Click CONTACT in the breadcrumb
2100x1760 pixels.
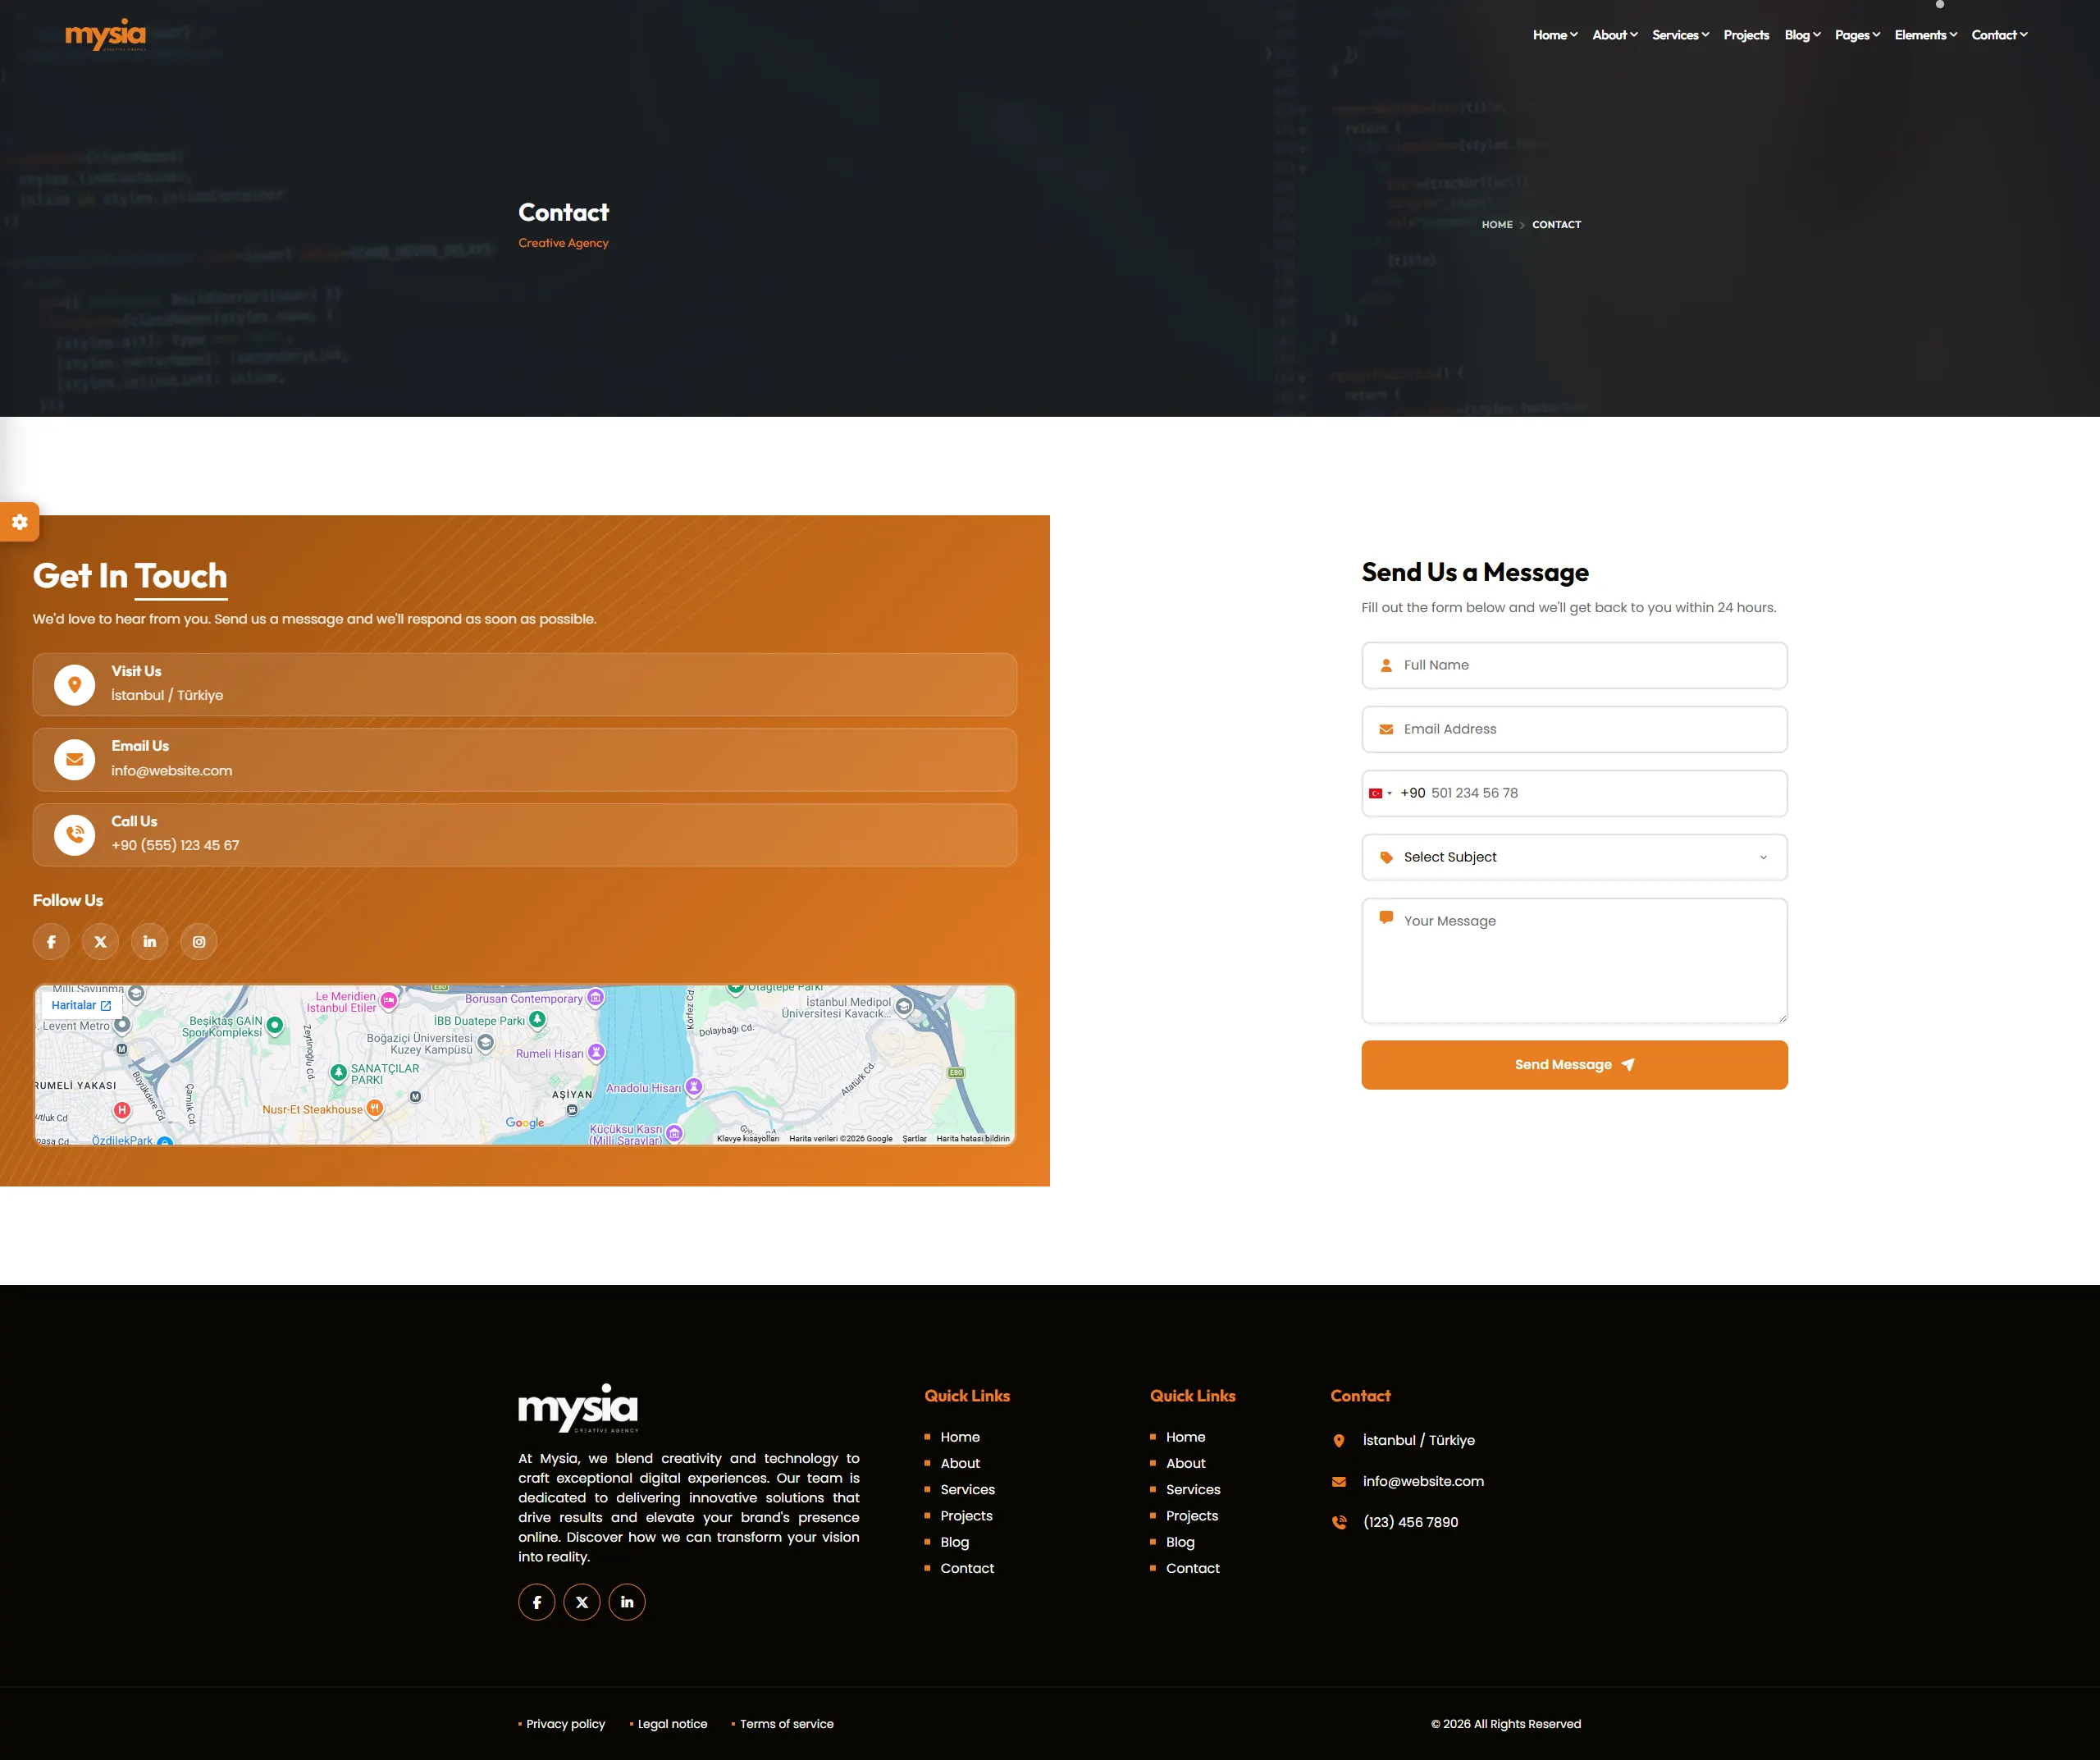click(x=1556, y=225)
